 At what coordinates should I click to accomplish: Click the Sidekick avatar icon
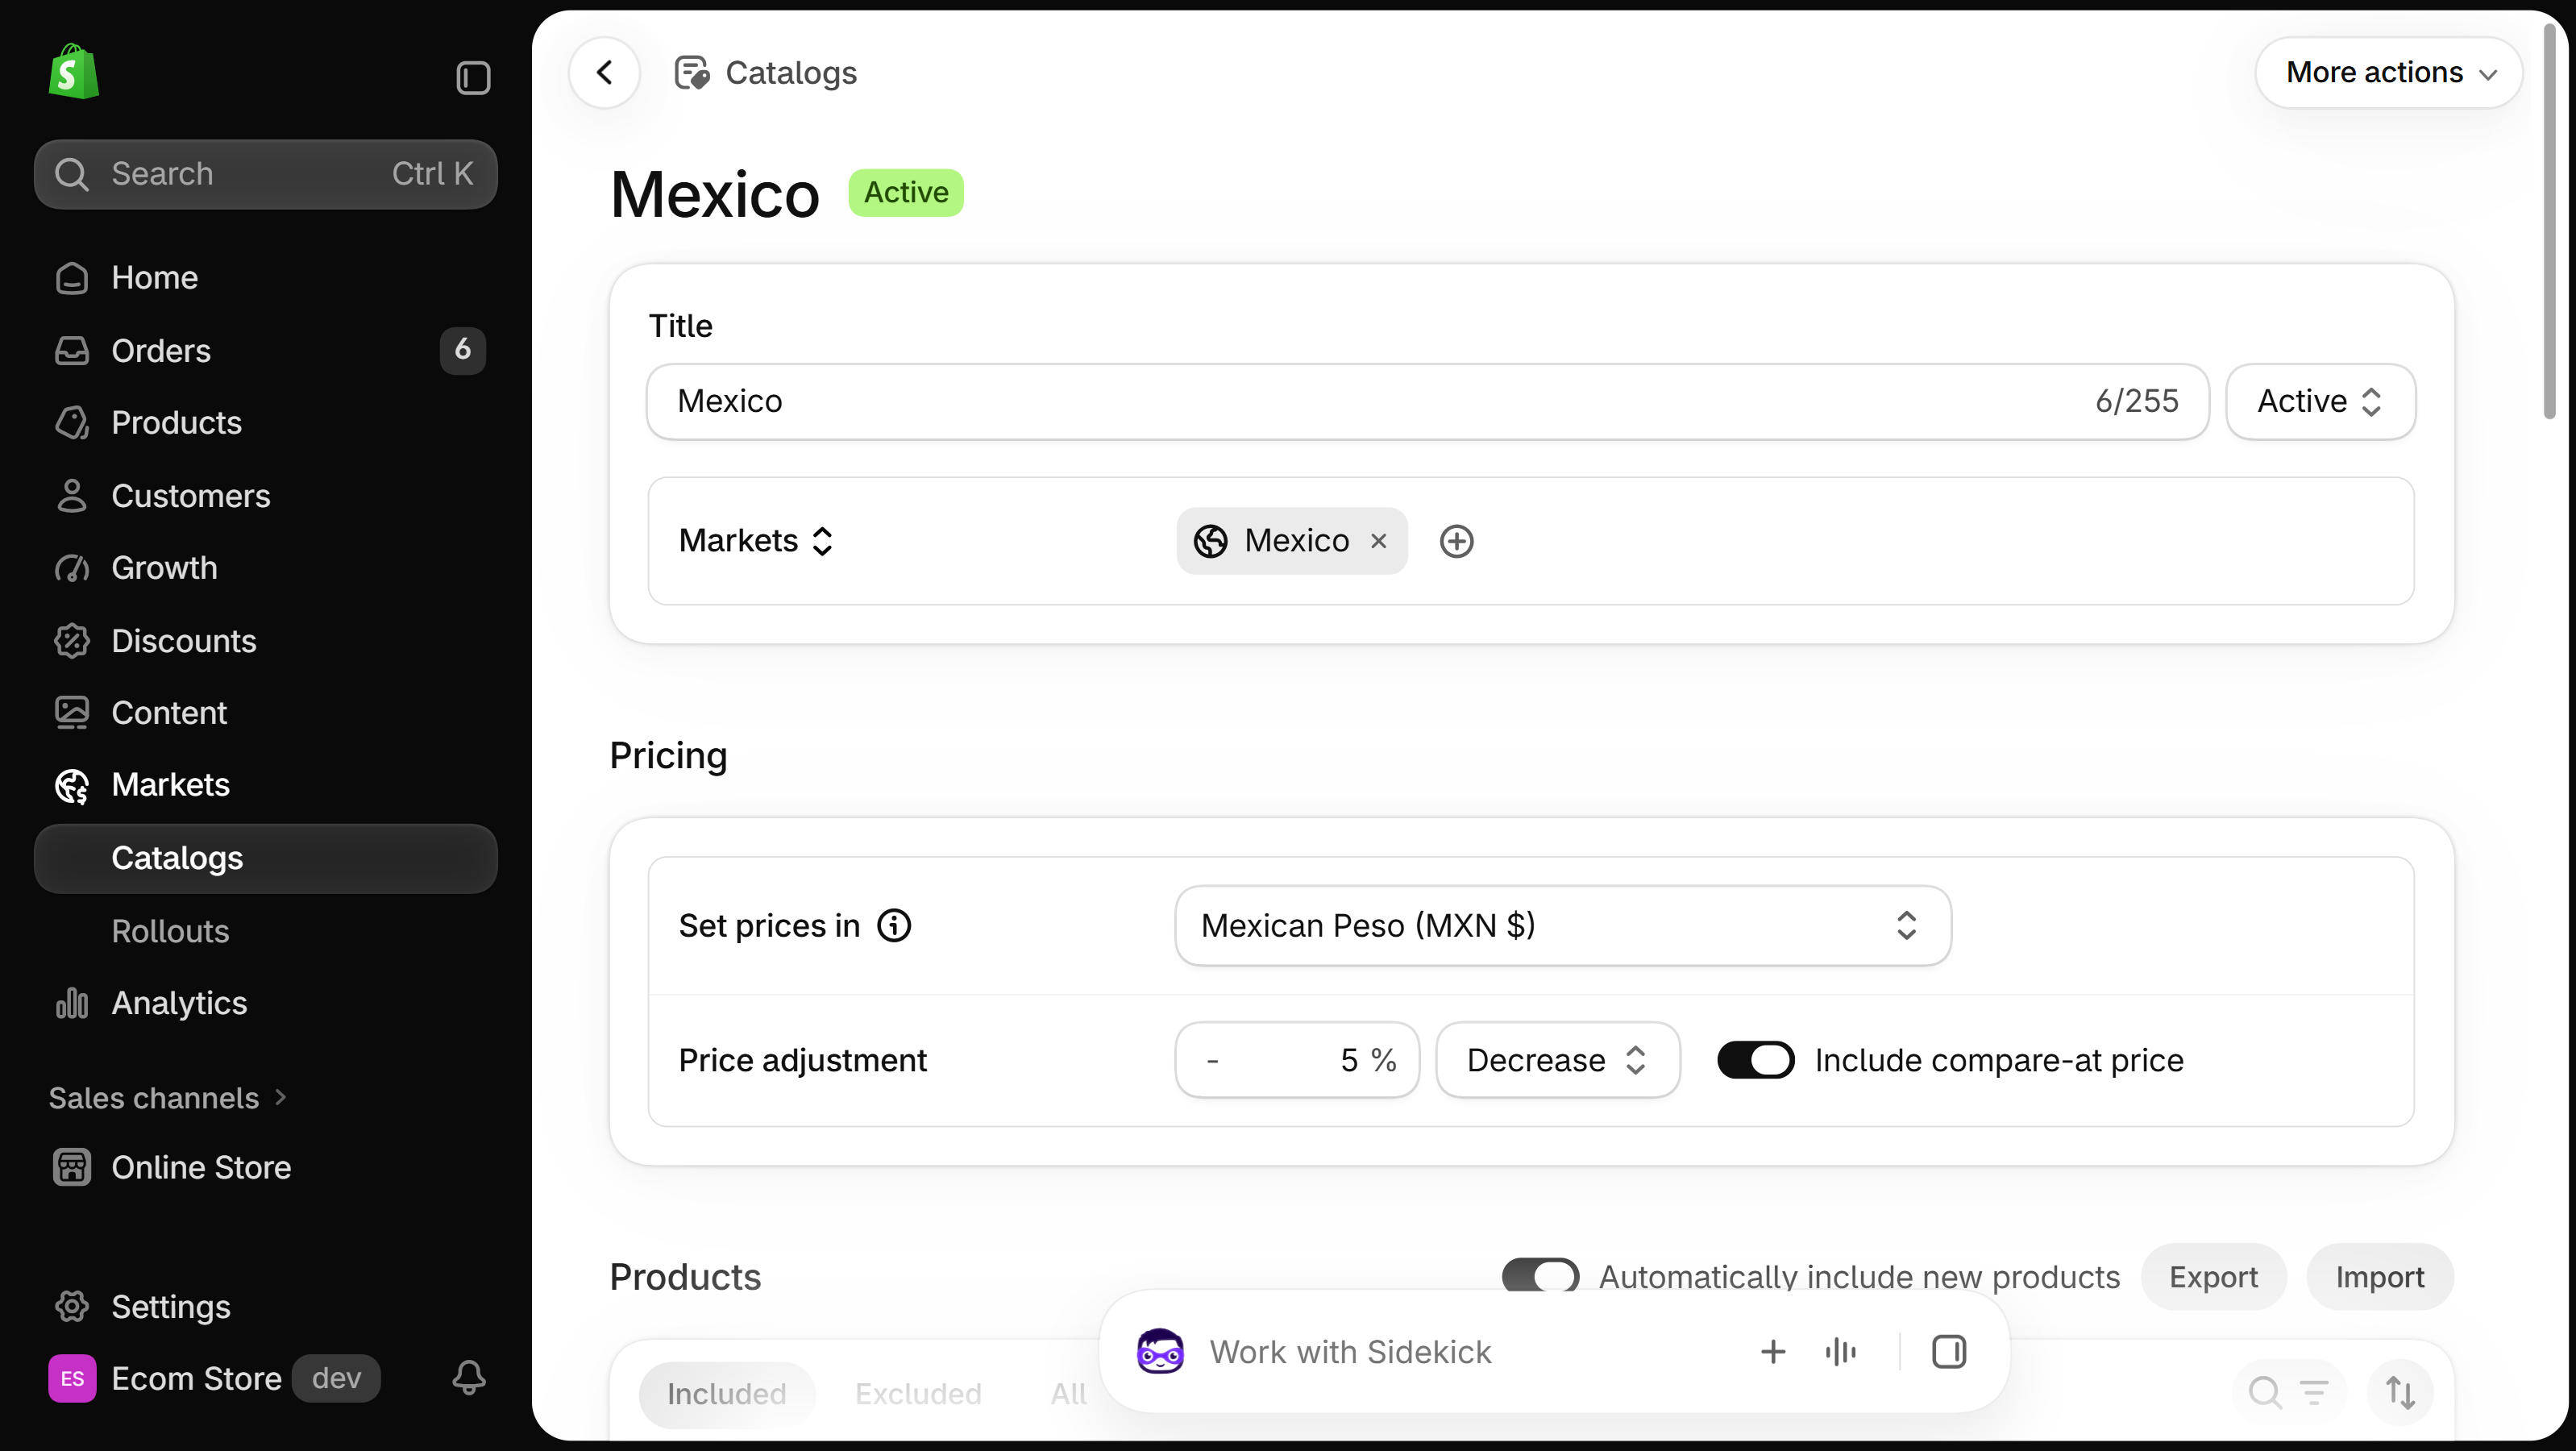pos(1160,1352)
